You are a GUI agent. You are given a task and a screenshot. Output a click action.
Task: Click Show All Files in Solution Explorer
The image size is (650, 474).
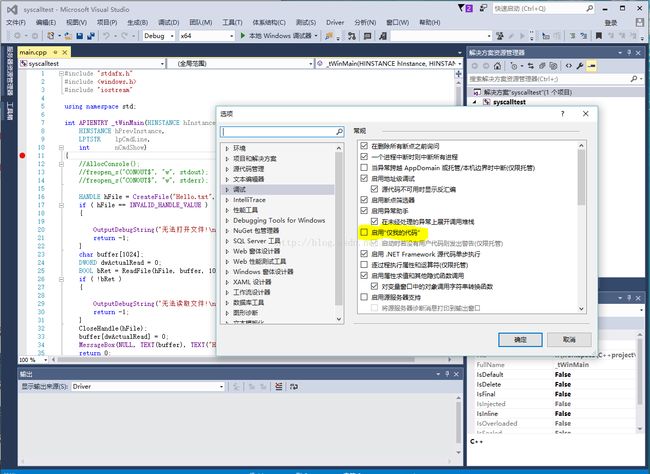click(x=553, y=66)
